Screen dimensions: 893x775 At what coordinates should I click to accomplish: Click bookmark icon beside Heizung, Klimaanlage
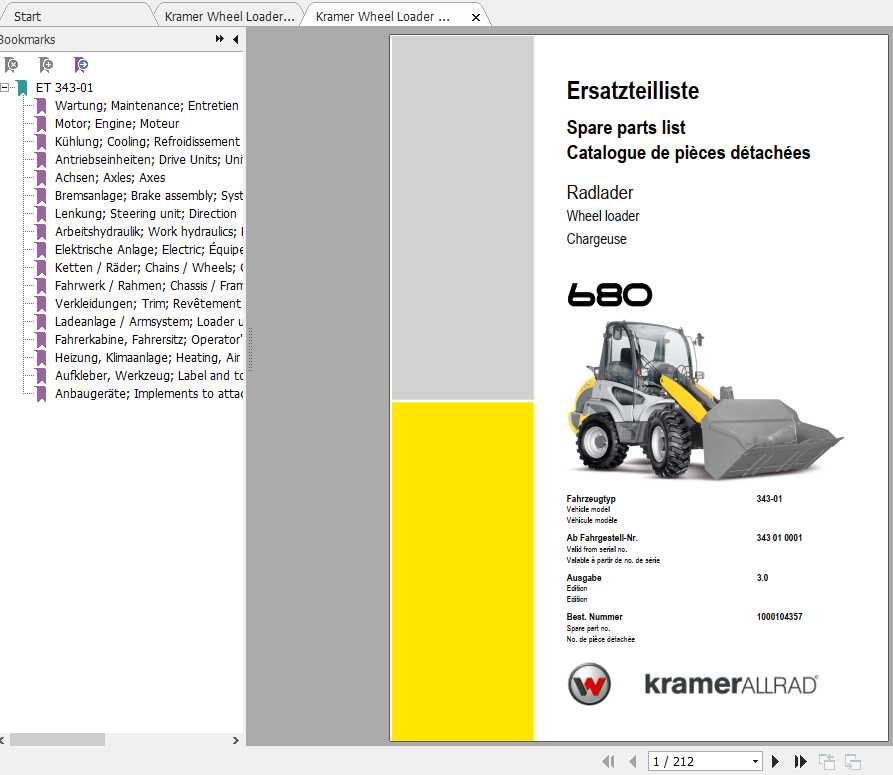pos(41,358)
